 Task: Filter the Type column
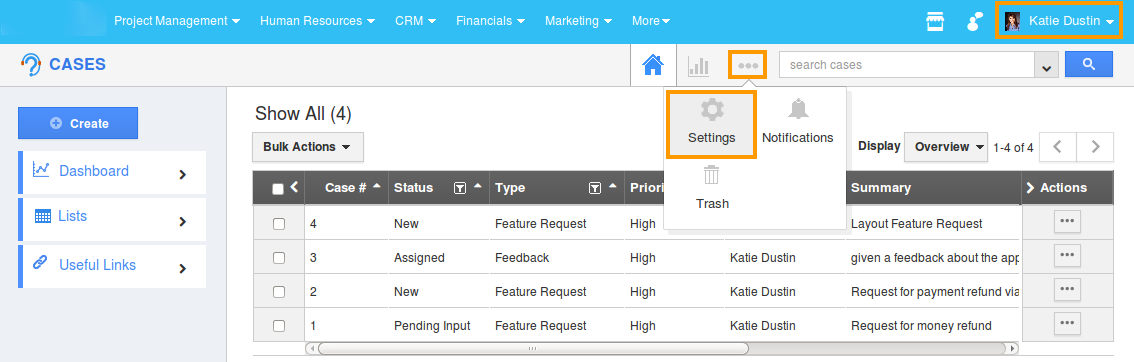[594, 188]
